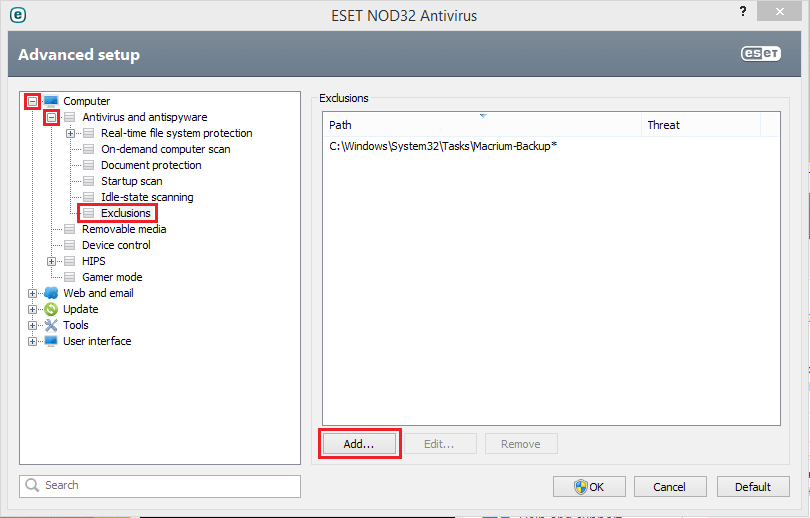This screenshot has width=810, height=518.
Task: Select User interface in the tree
Action: tap(97, 341)
